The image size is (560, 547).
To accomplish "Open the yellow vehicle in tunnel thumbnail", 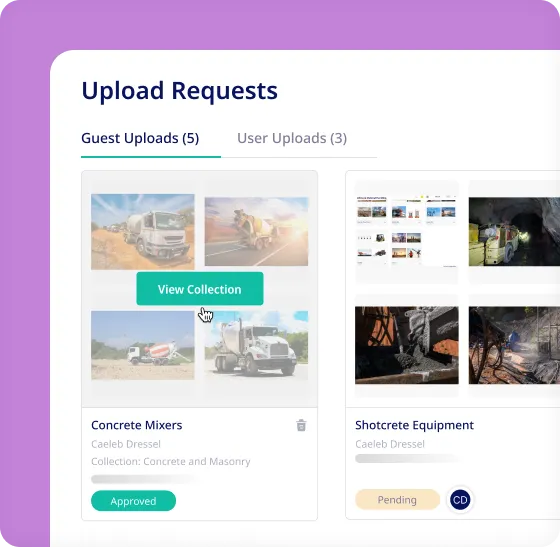I will click(514, 231).
